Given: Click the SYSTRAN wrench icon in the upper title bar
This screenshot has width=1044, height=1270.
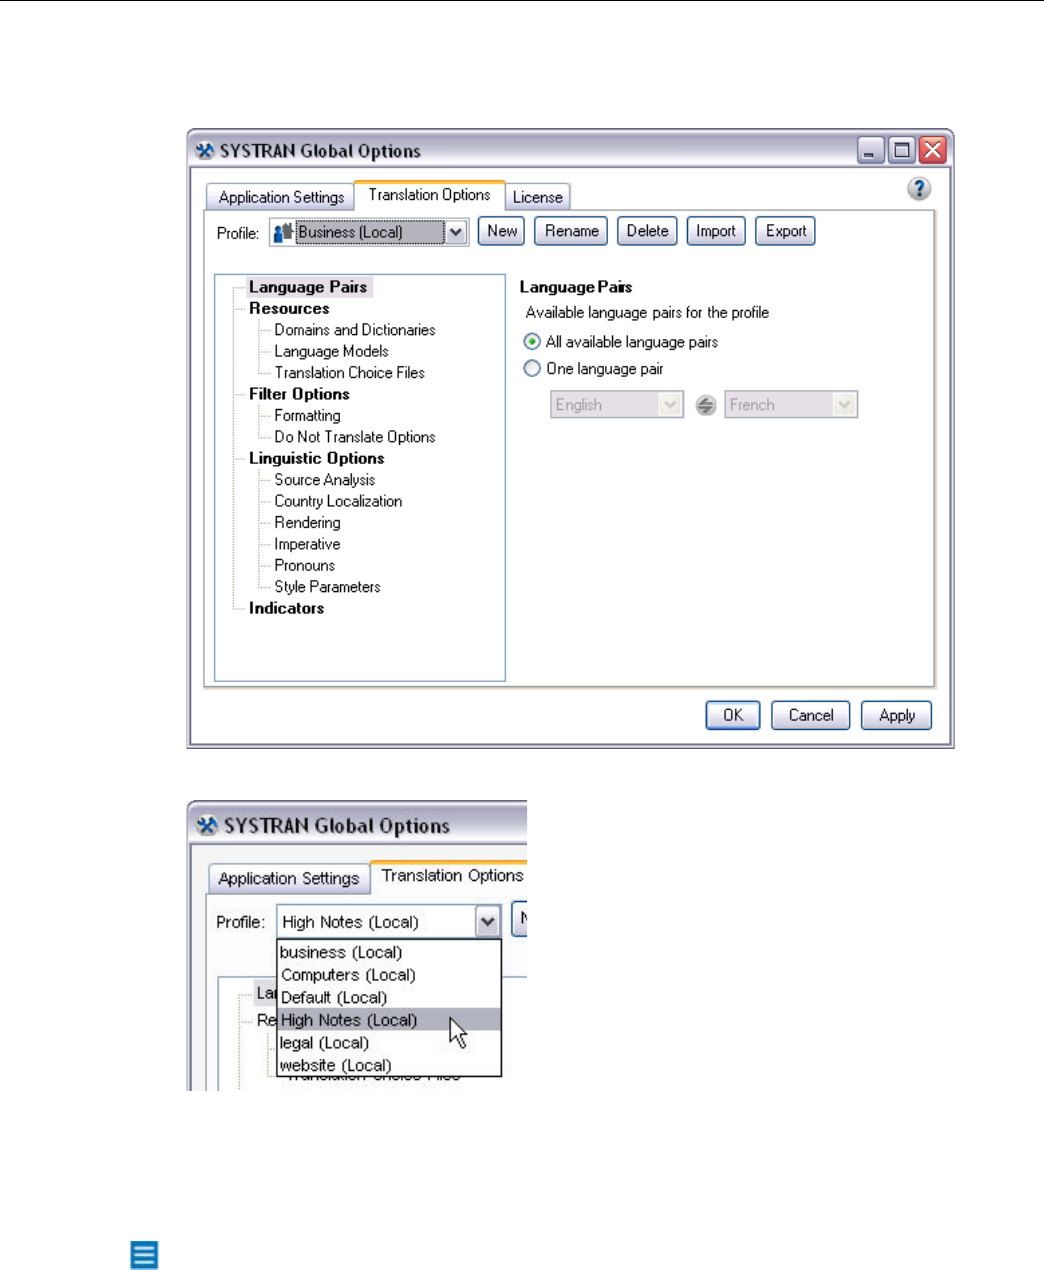Looking at the screenshot, I should point(205,151).
